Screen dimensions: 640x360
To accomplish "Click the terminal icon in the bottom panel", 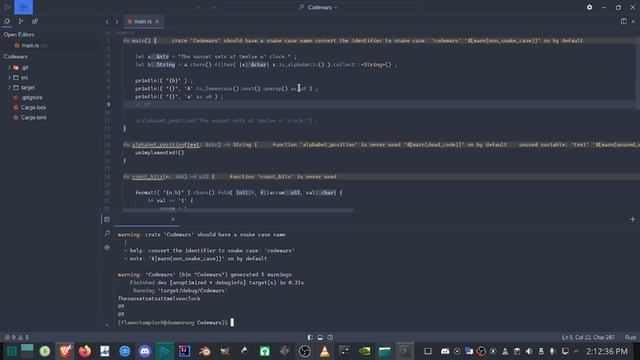I will point(107,219).
